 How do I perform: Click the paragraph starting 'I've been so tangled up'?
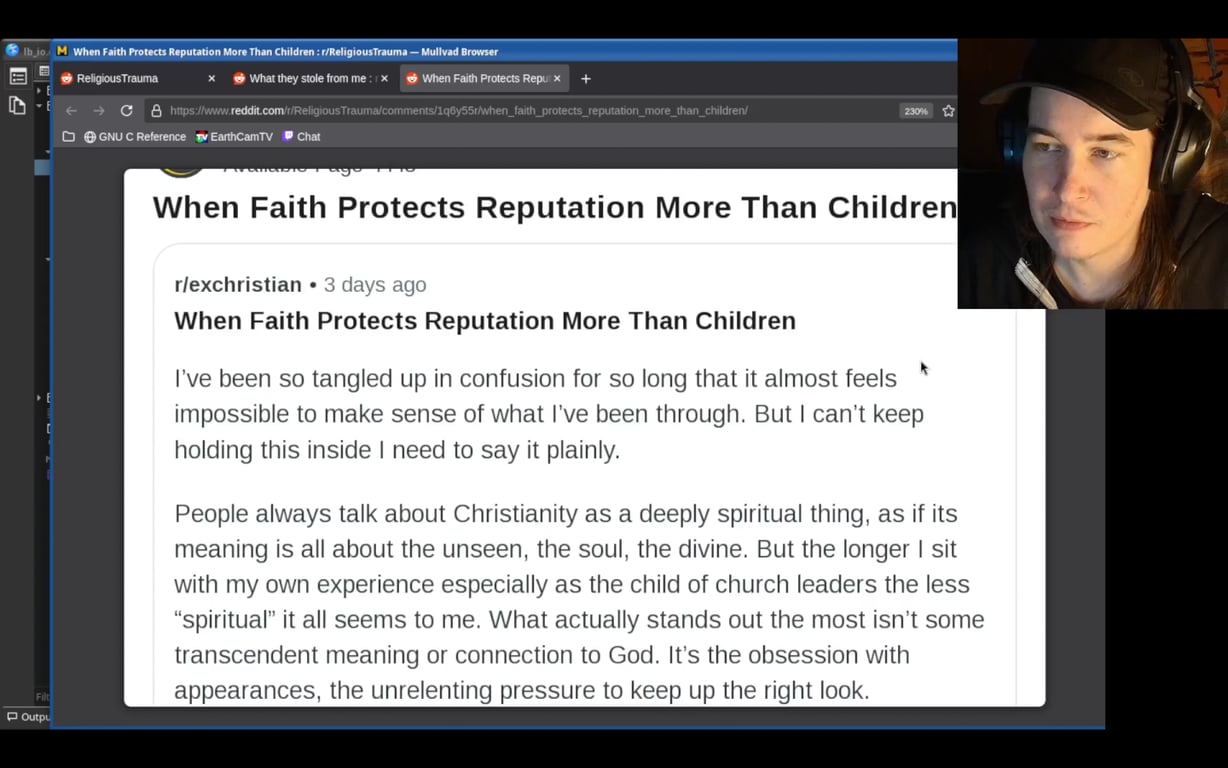click(549, 414)
